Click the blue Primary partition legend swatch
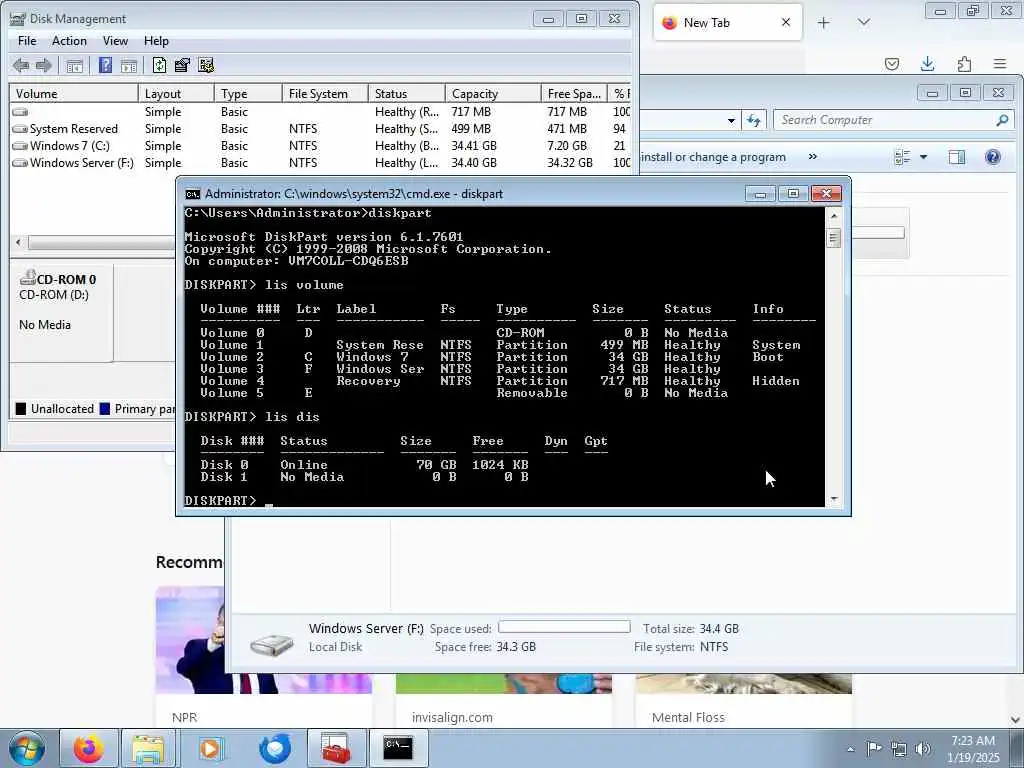1024x768 pixels. [104, 409]
